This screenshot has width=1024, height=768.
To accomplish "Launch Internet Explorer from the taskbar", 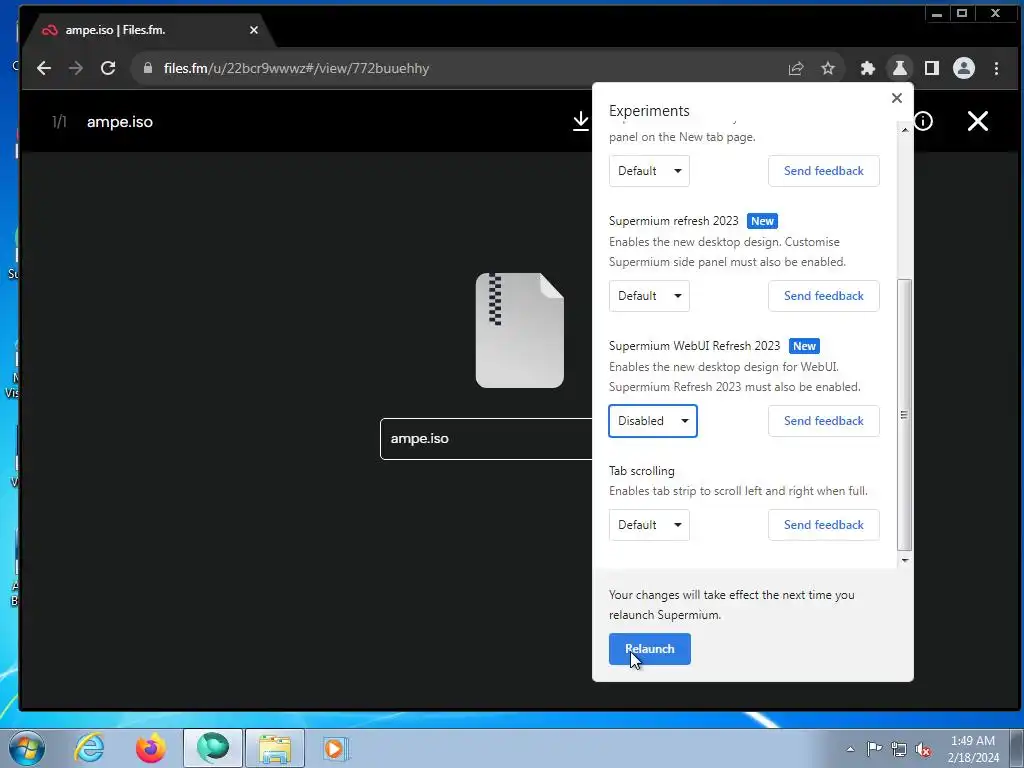I will (89, 748).
